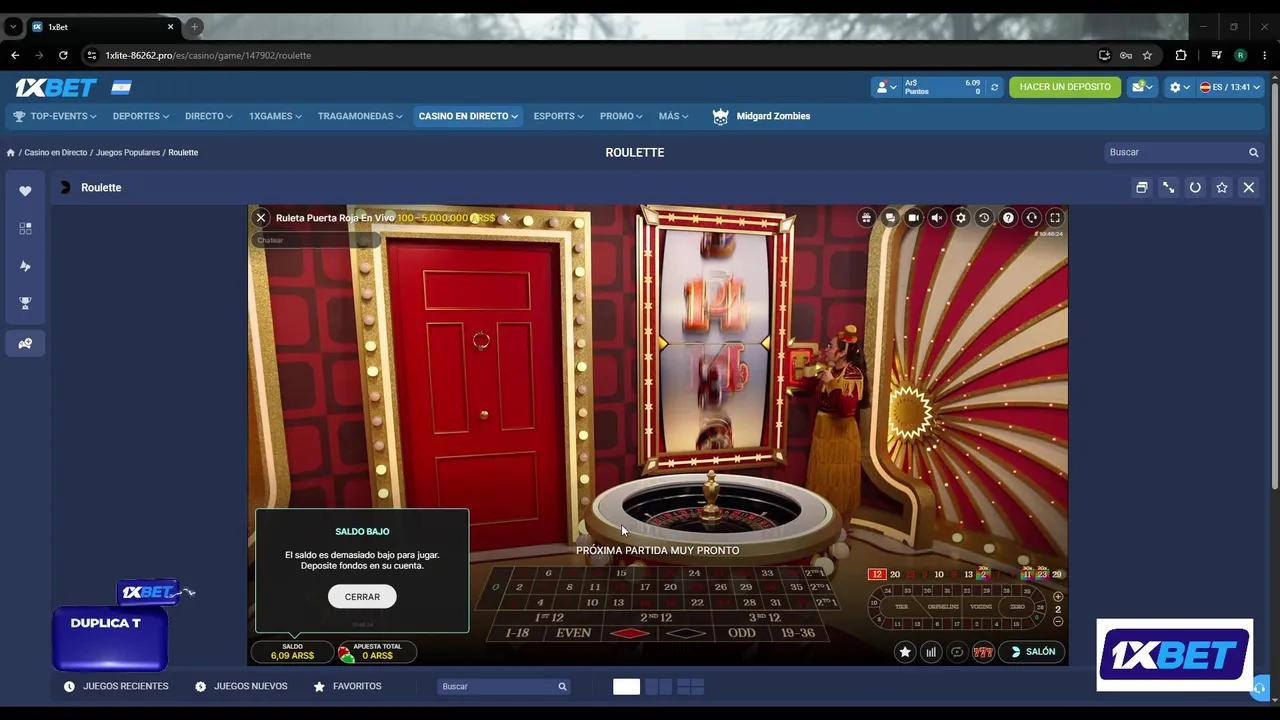This screenshot has width=1280, height=720.
Task: Close the Roulette game panel
Action: [x=1249, y=188]
